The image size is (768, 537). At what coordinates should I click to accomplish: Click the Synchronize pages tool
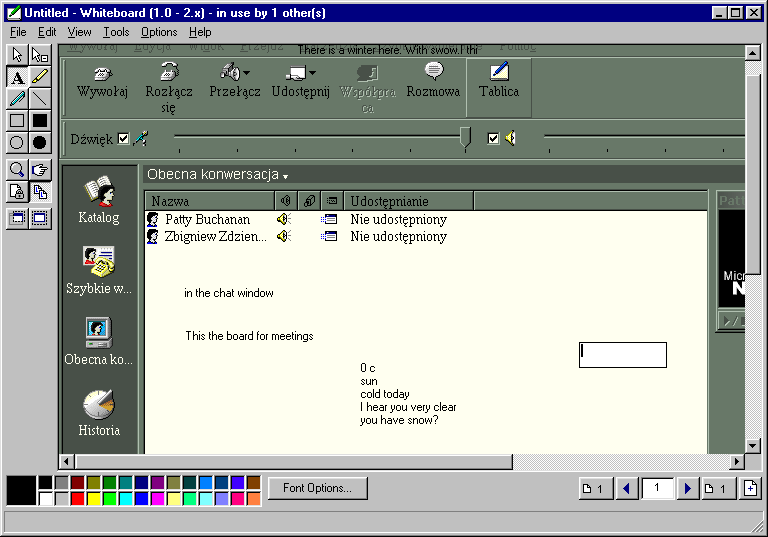click(x=40, y=192)
